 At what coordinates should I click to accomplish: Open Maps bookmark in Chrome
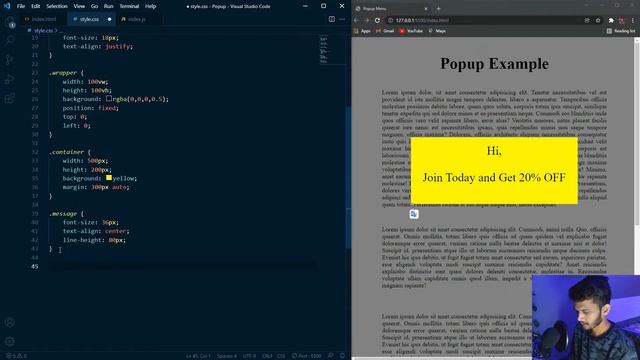(x=437, y=31)
